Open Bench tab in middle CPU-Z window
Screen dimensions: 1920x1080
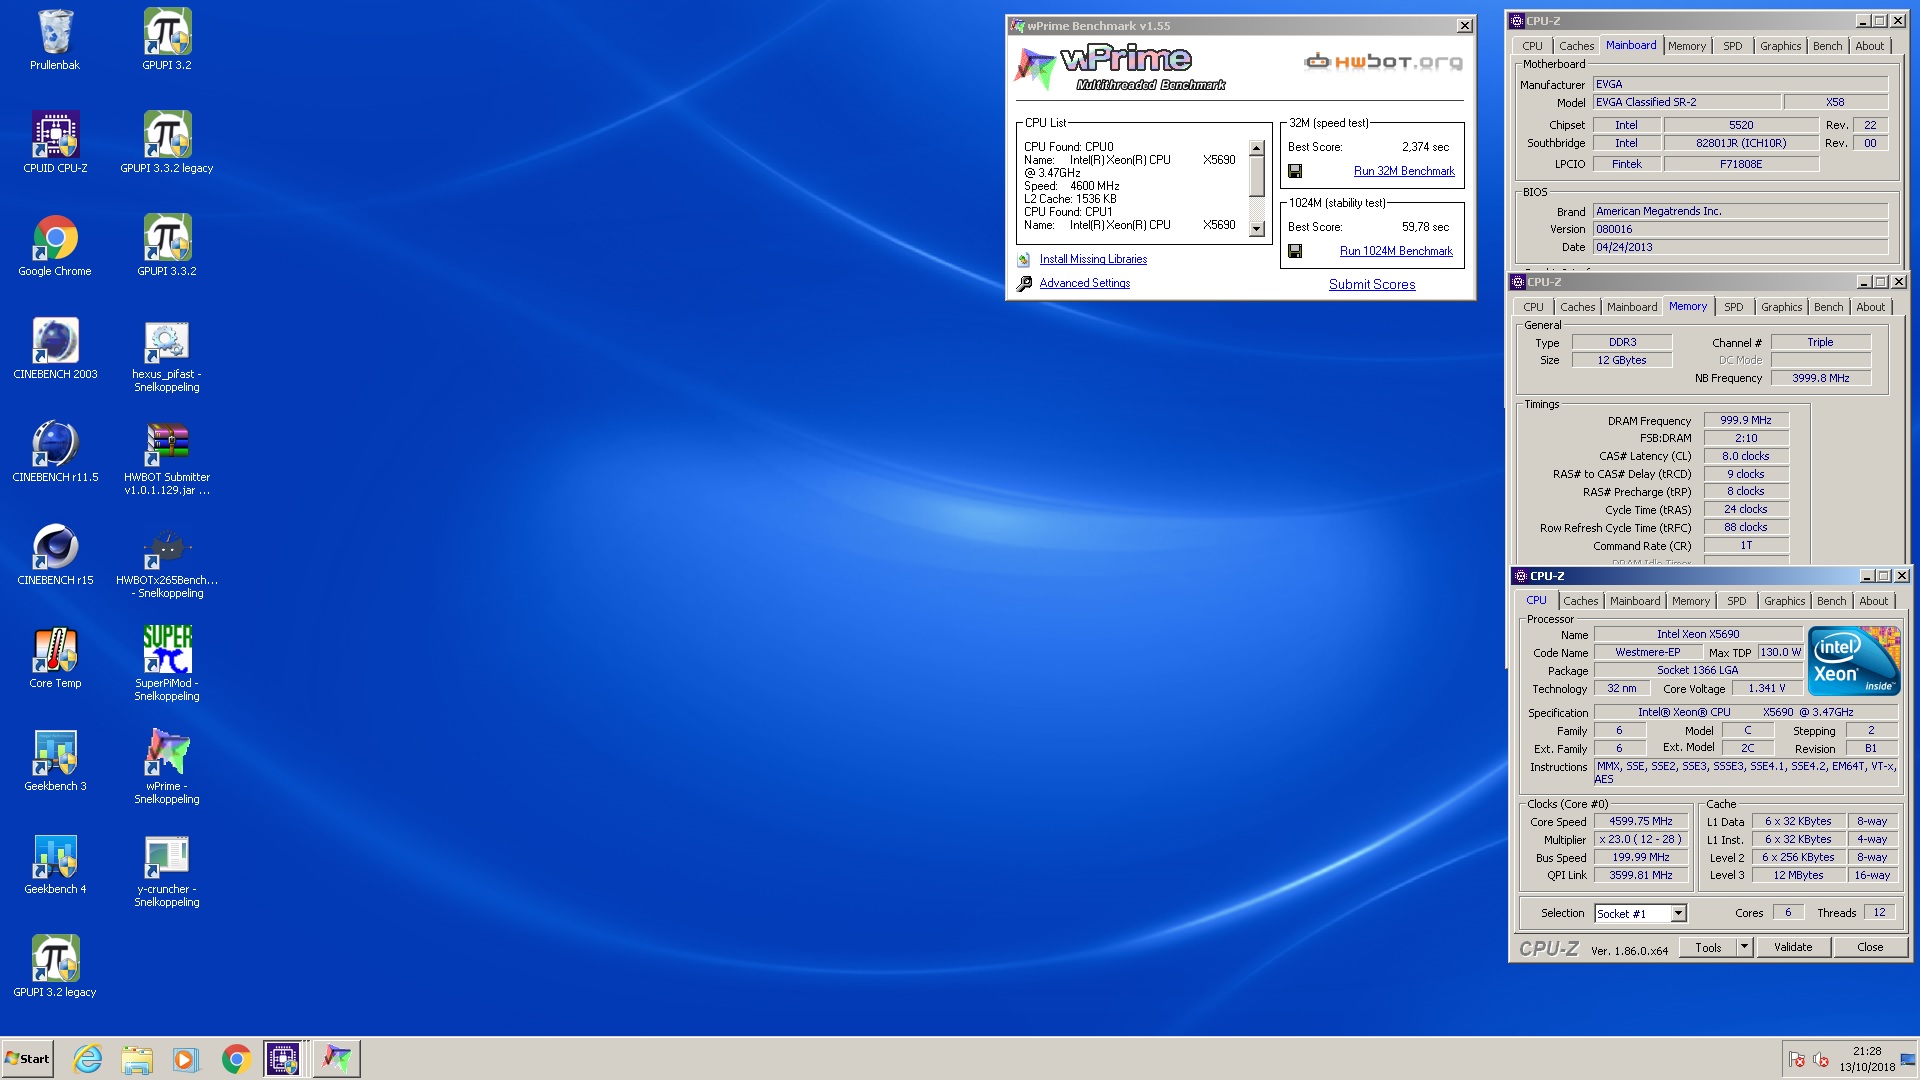pyautogui.click(x=1829, y=307)
